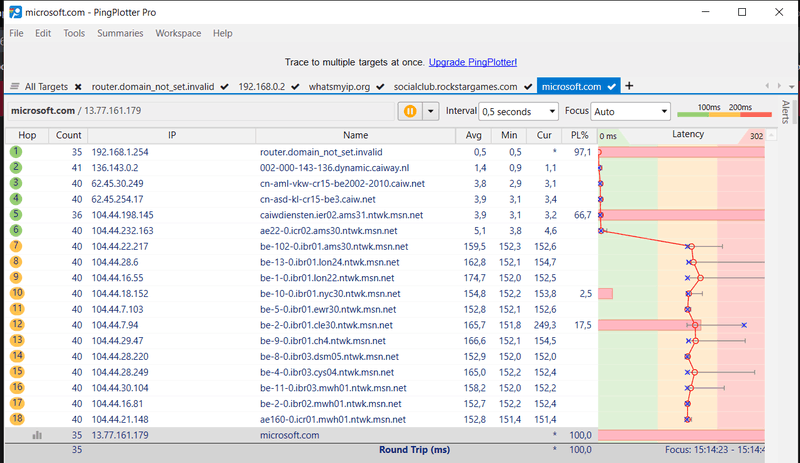Select the hop 3 green circle icon

pos(16,183)
